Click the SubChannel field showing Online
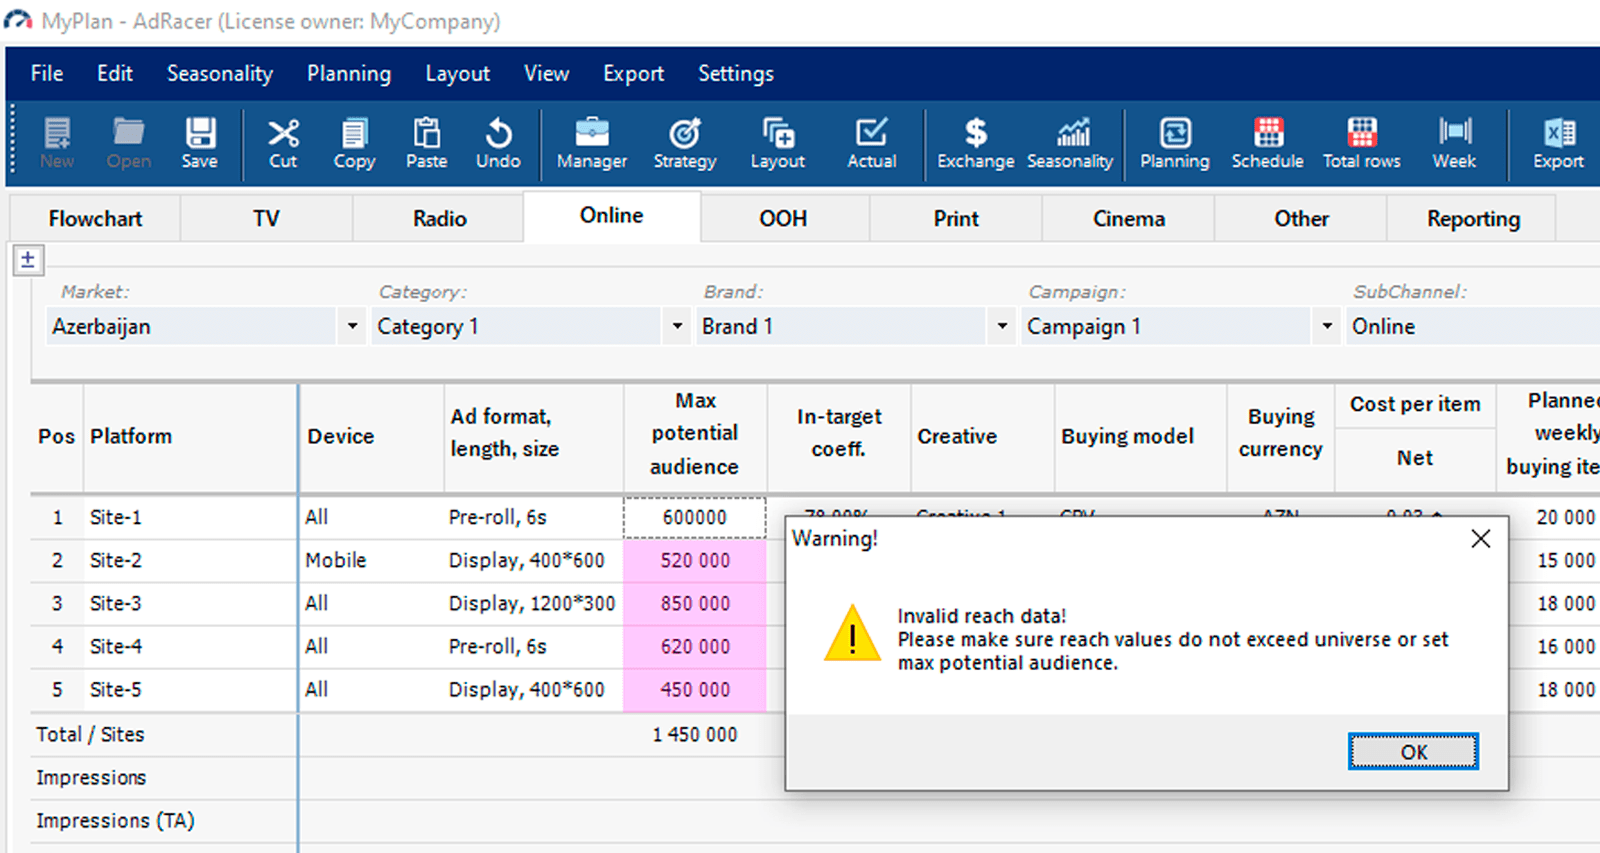The width and height of the screenshot is (1600, 853). click(1473, 326)
